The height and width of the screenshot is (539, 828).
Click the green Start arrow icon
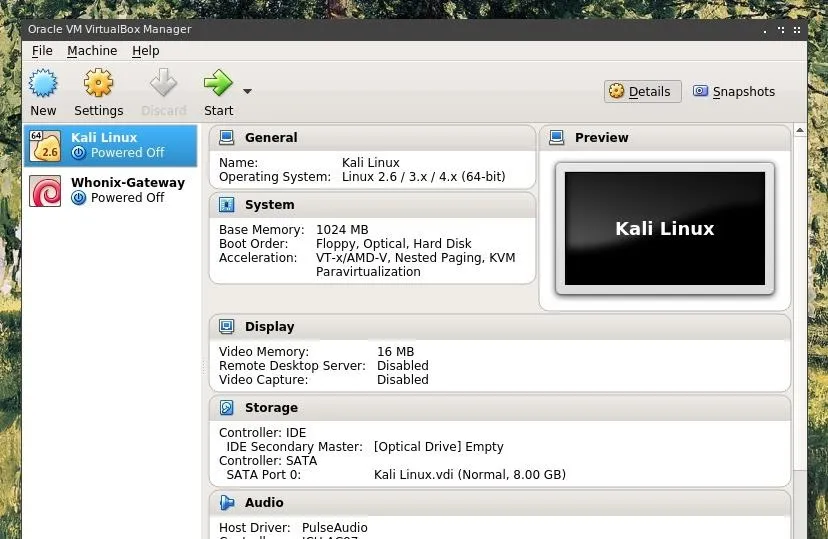pos(218,83)
